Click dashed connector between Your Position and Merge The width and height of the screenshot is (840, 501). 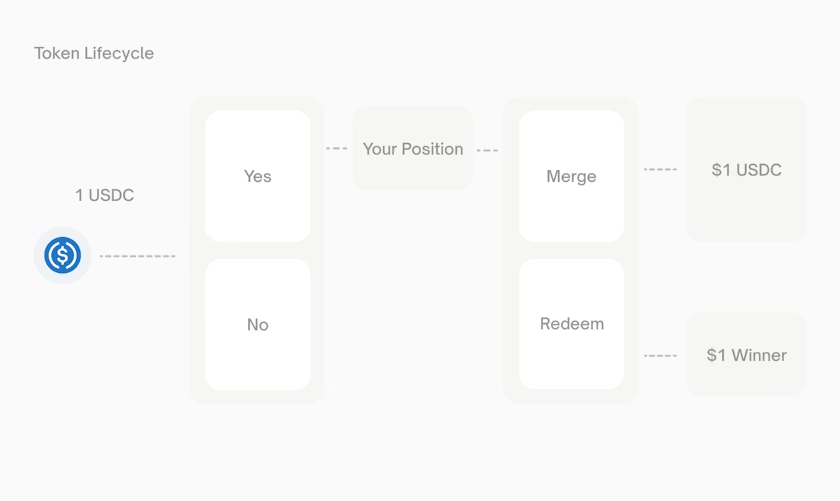point(487,150)
